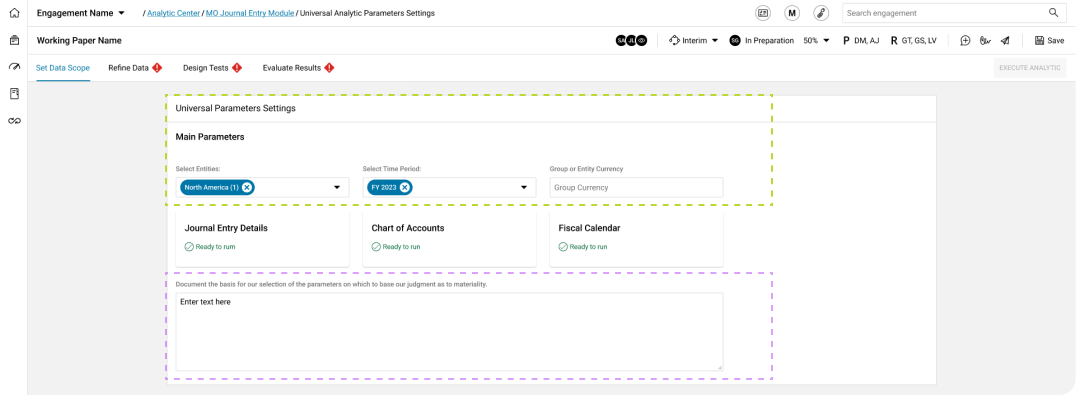
Task: Click the green check on Fiscal Calendar
Action: (x=563, y=246)
